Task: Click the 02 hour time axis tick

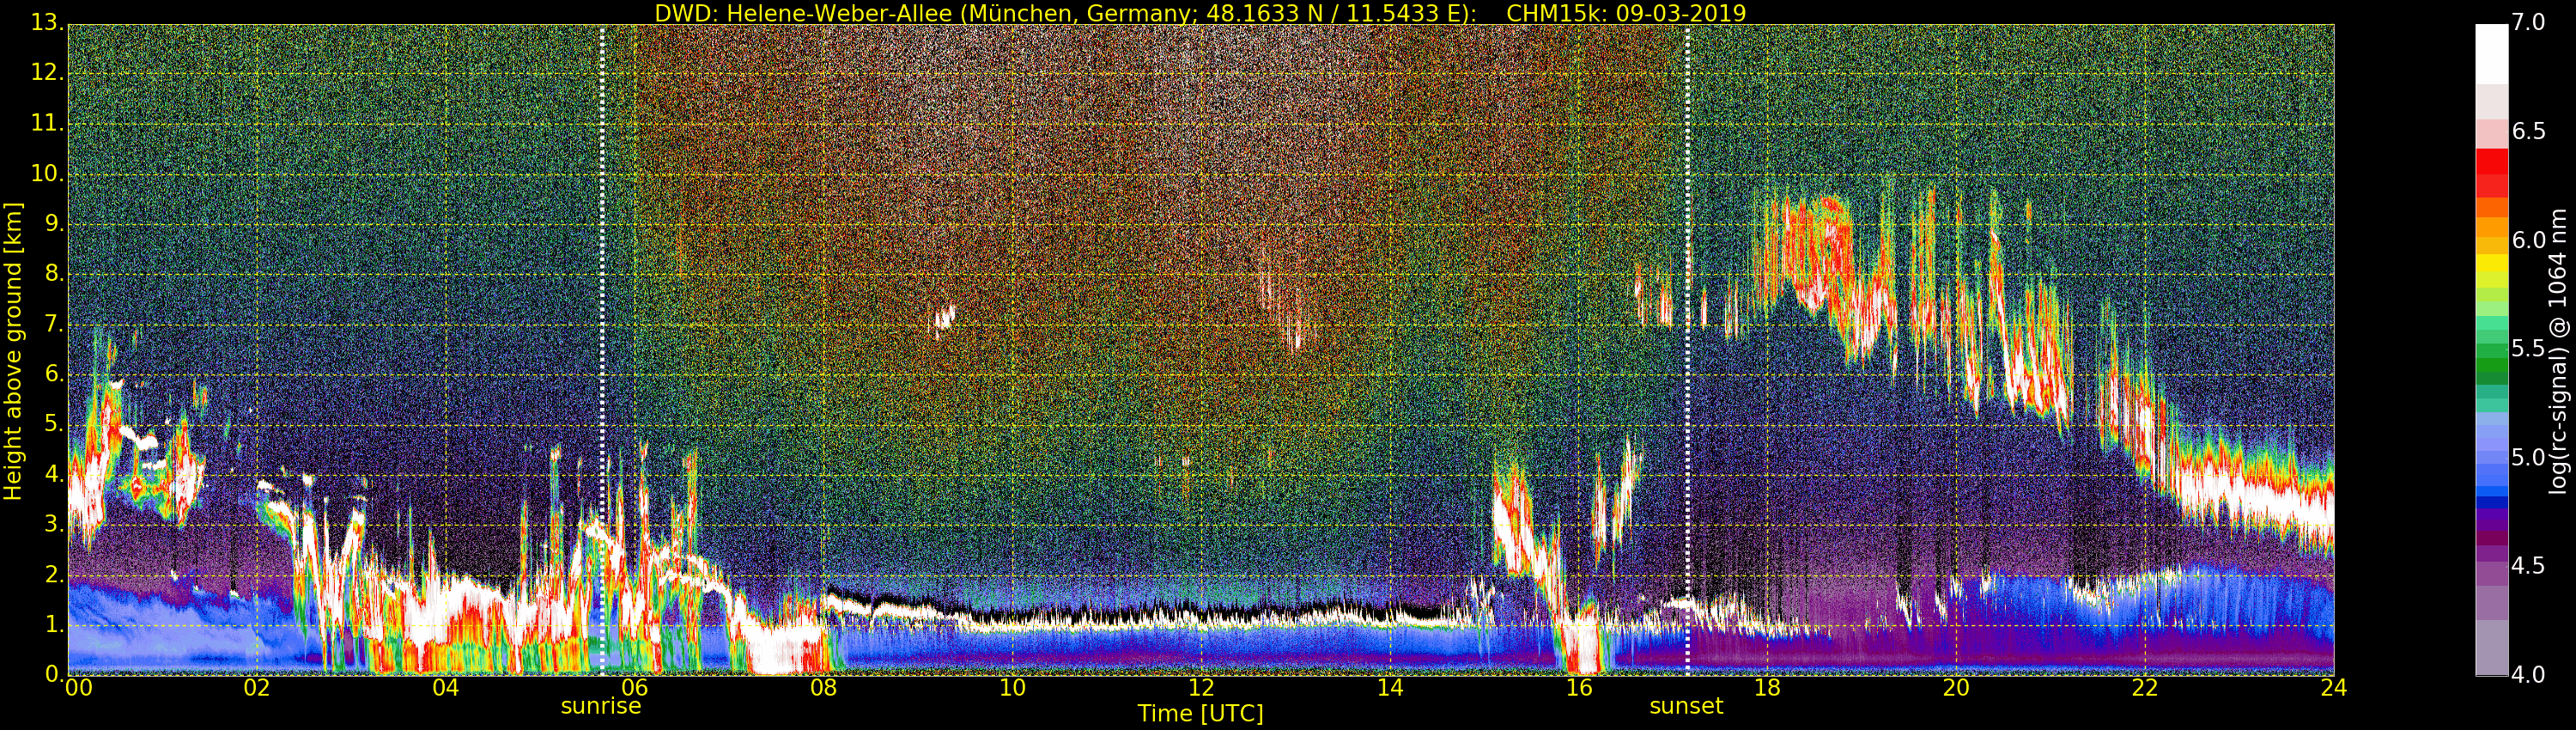Action: pos(257,688)
